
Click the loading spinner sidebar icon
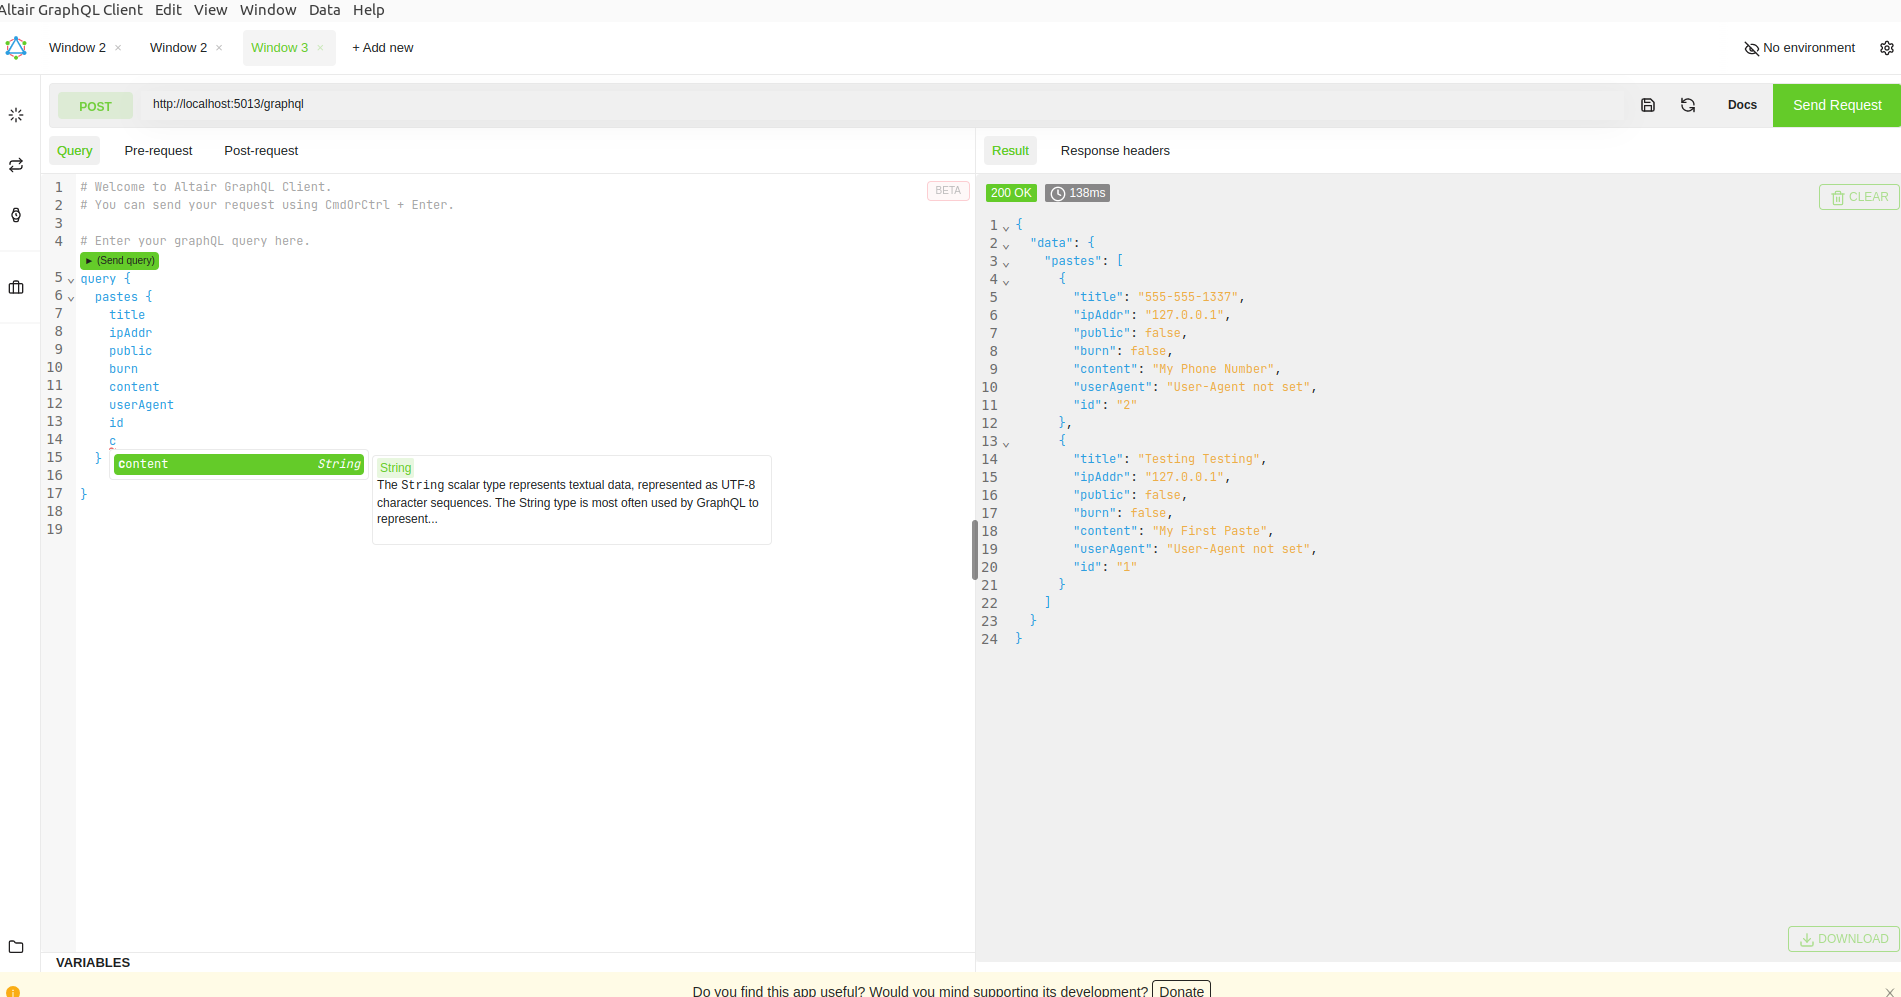16,115
